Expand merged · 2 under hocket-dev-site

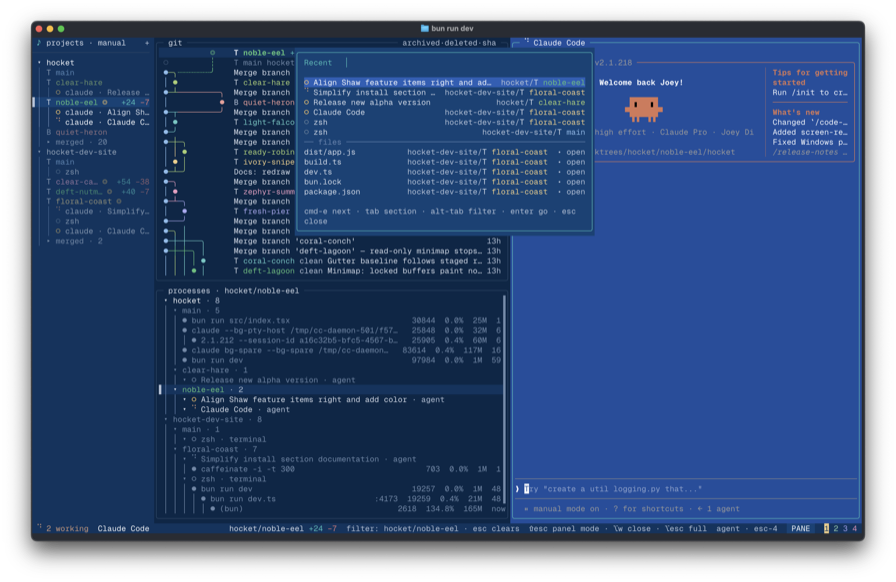pyautogui.click(x=49, y=241)
